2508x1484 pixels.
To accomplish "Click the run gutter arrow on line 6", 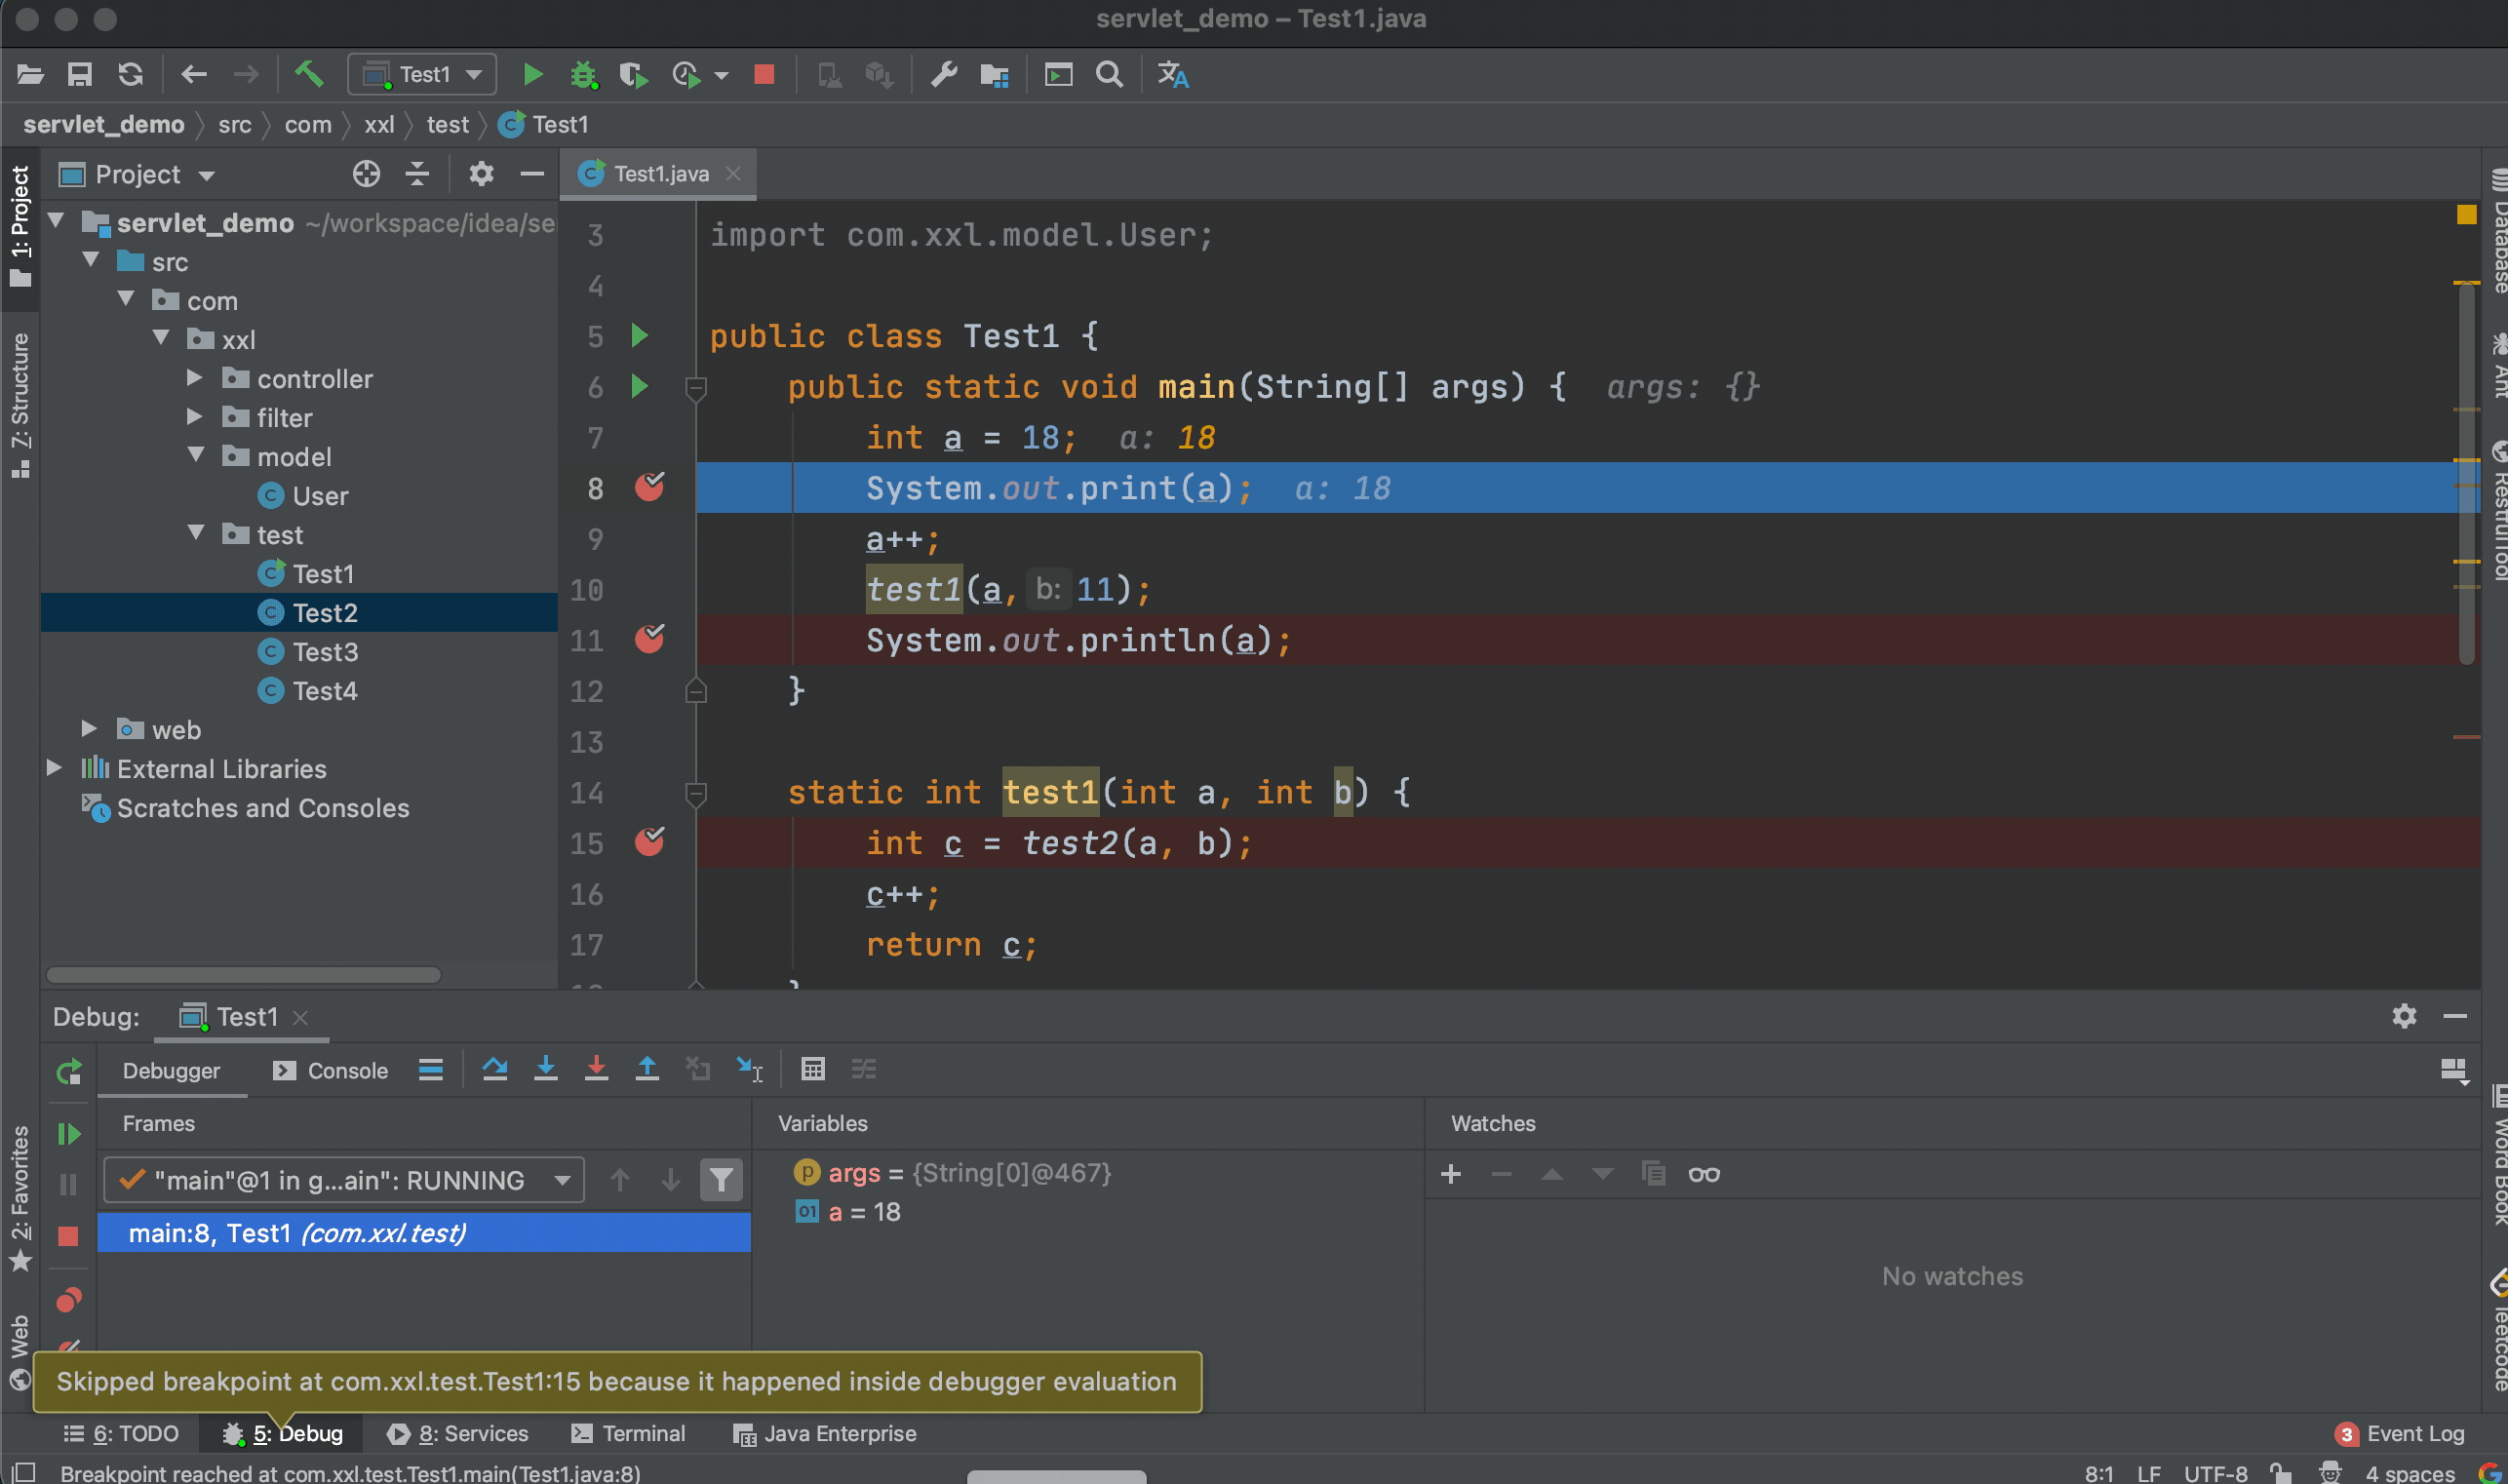I will (640, 386).
